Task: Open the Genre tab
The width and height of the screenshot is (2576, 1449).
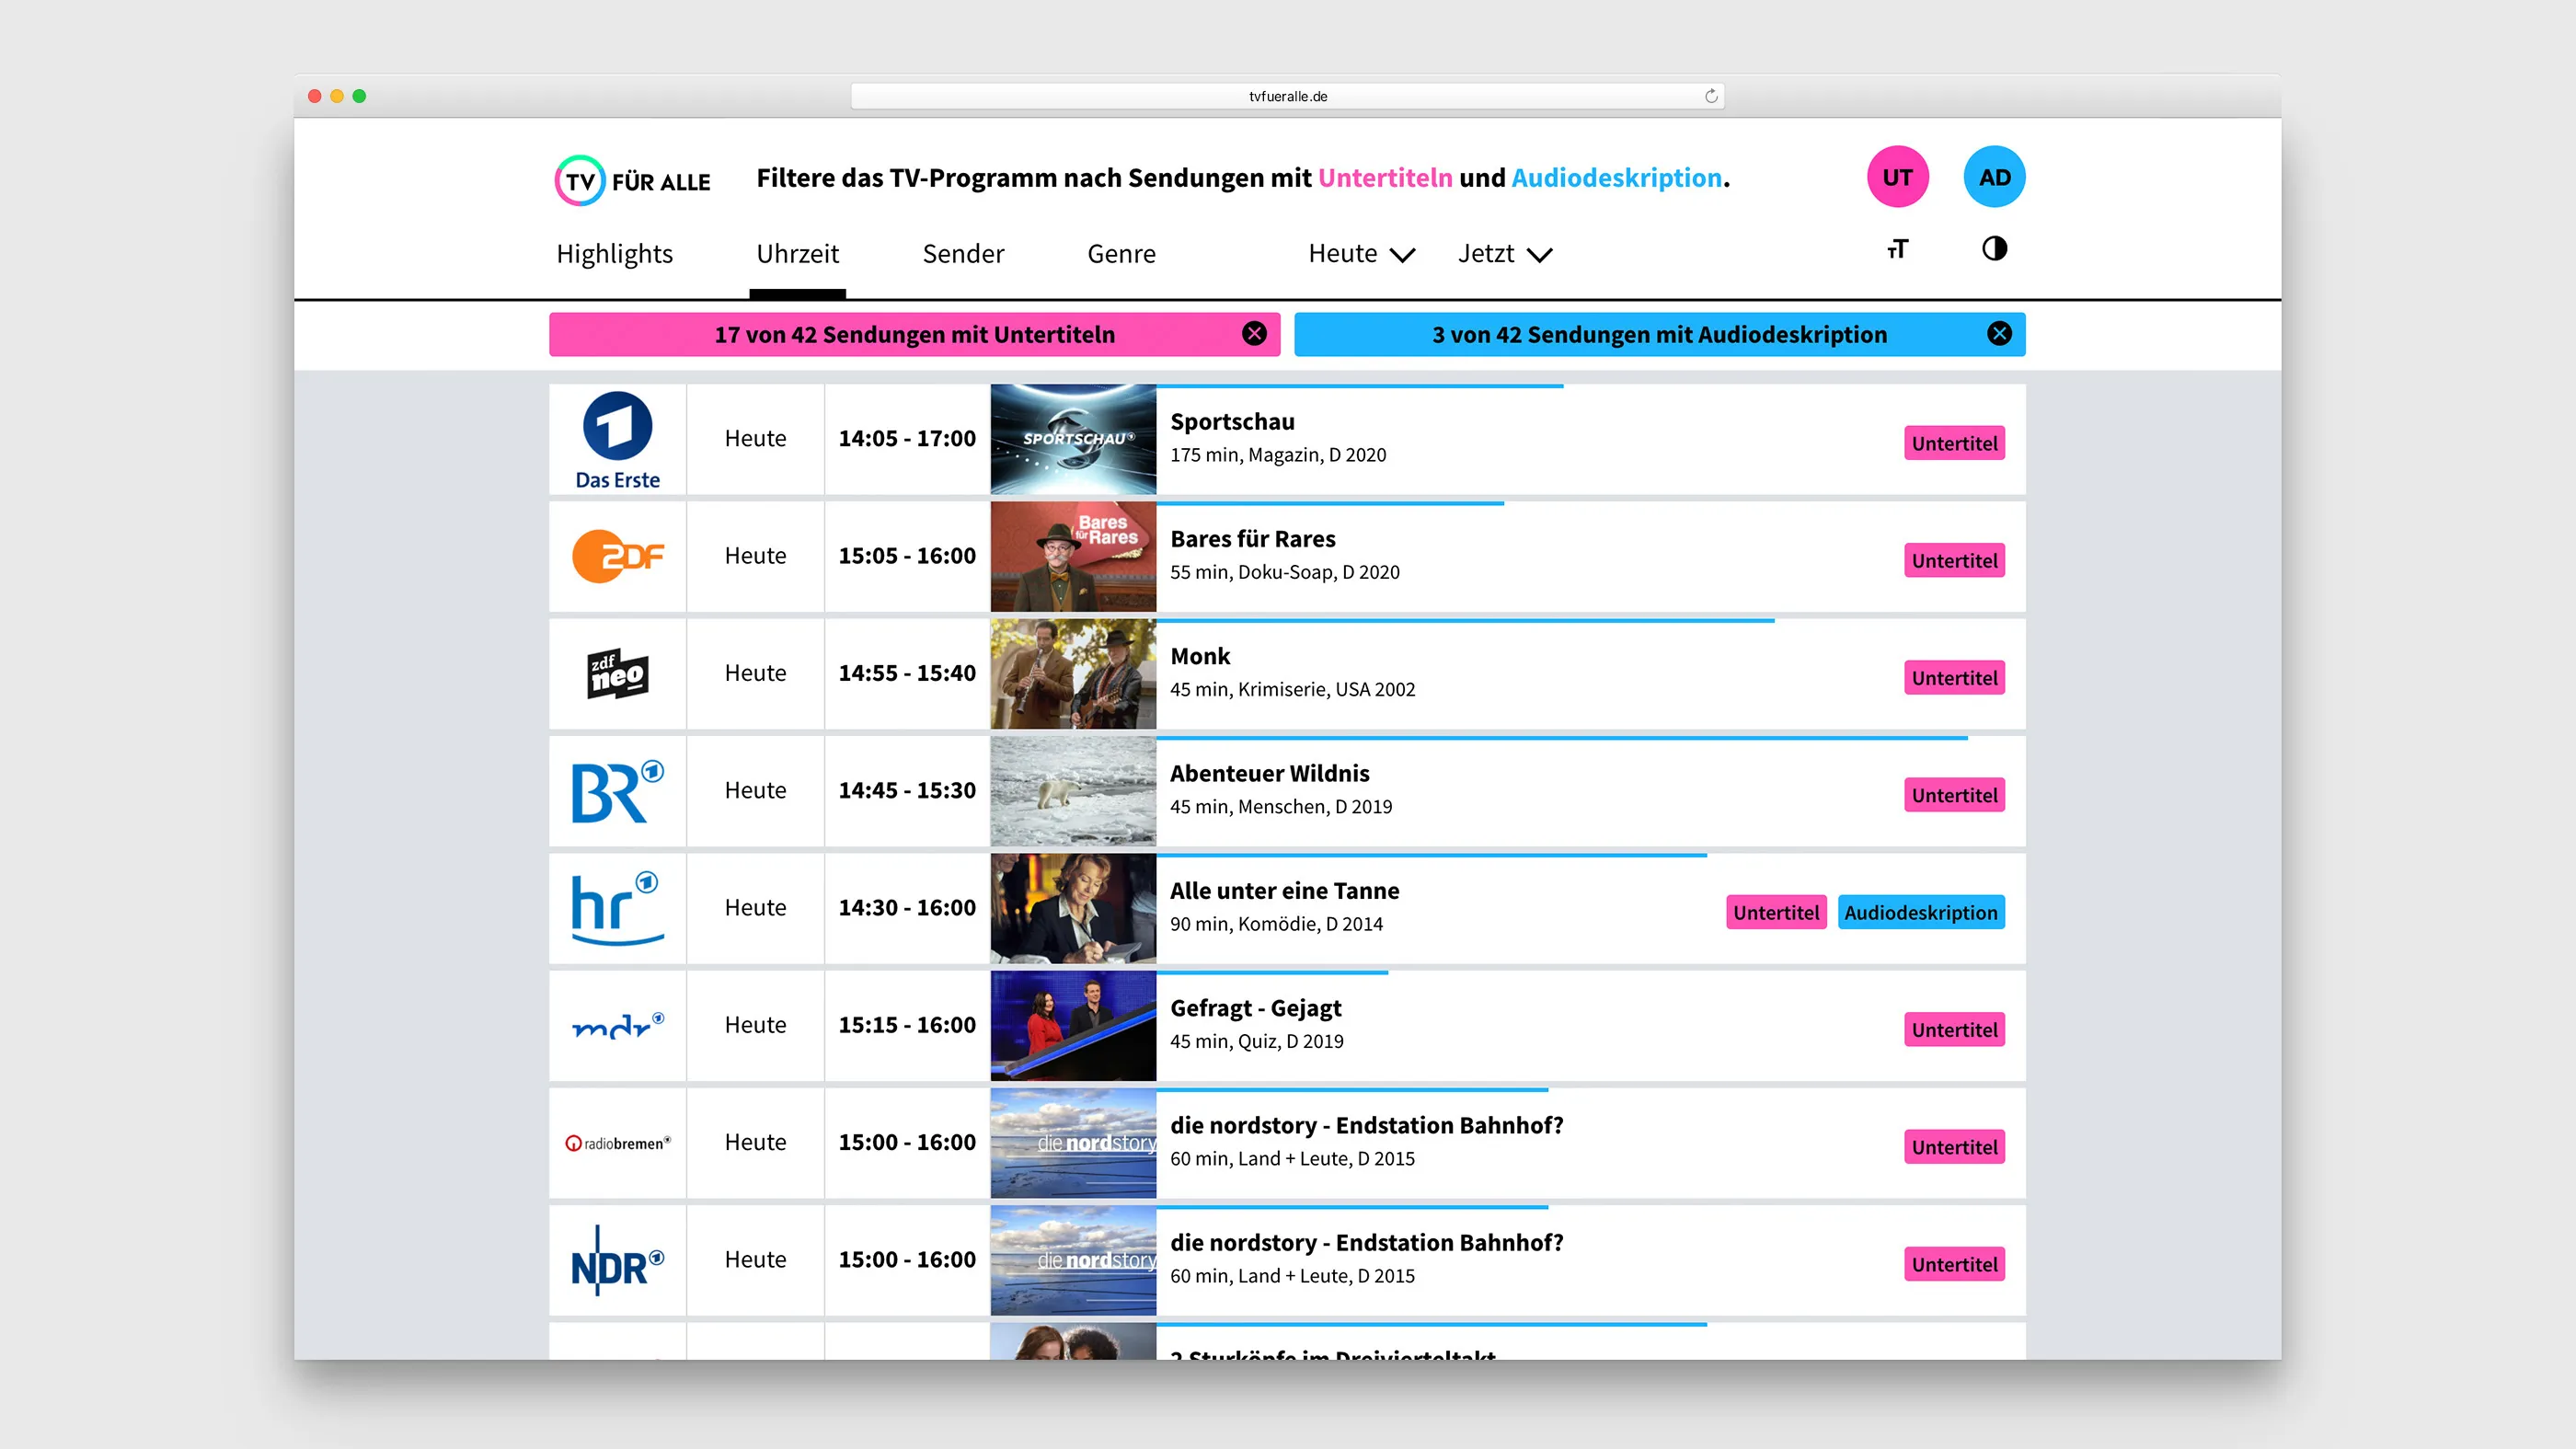Action: pos(1121,254)
